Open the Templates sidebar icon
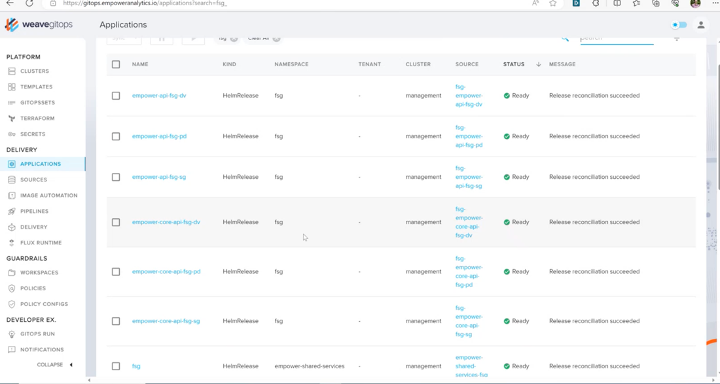 point(12,87)
